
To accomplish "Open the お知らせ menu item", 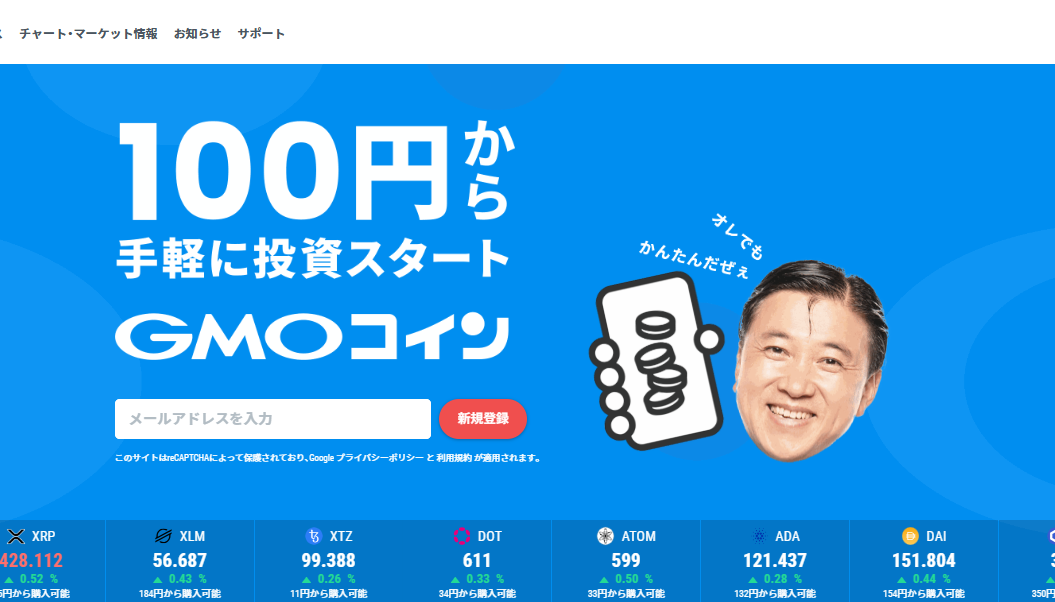I will click(x=197, y=34).
